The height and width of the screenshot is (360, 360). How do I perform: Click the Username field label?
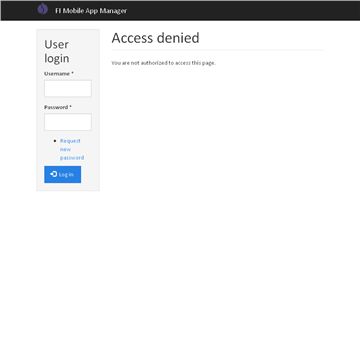57,74
